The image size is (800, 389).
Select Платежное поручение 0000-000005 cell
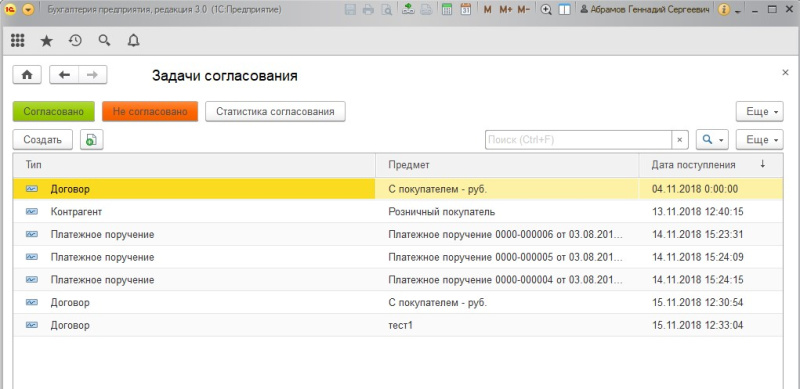(x=506, y=257)
